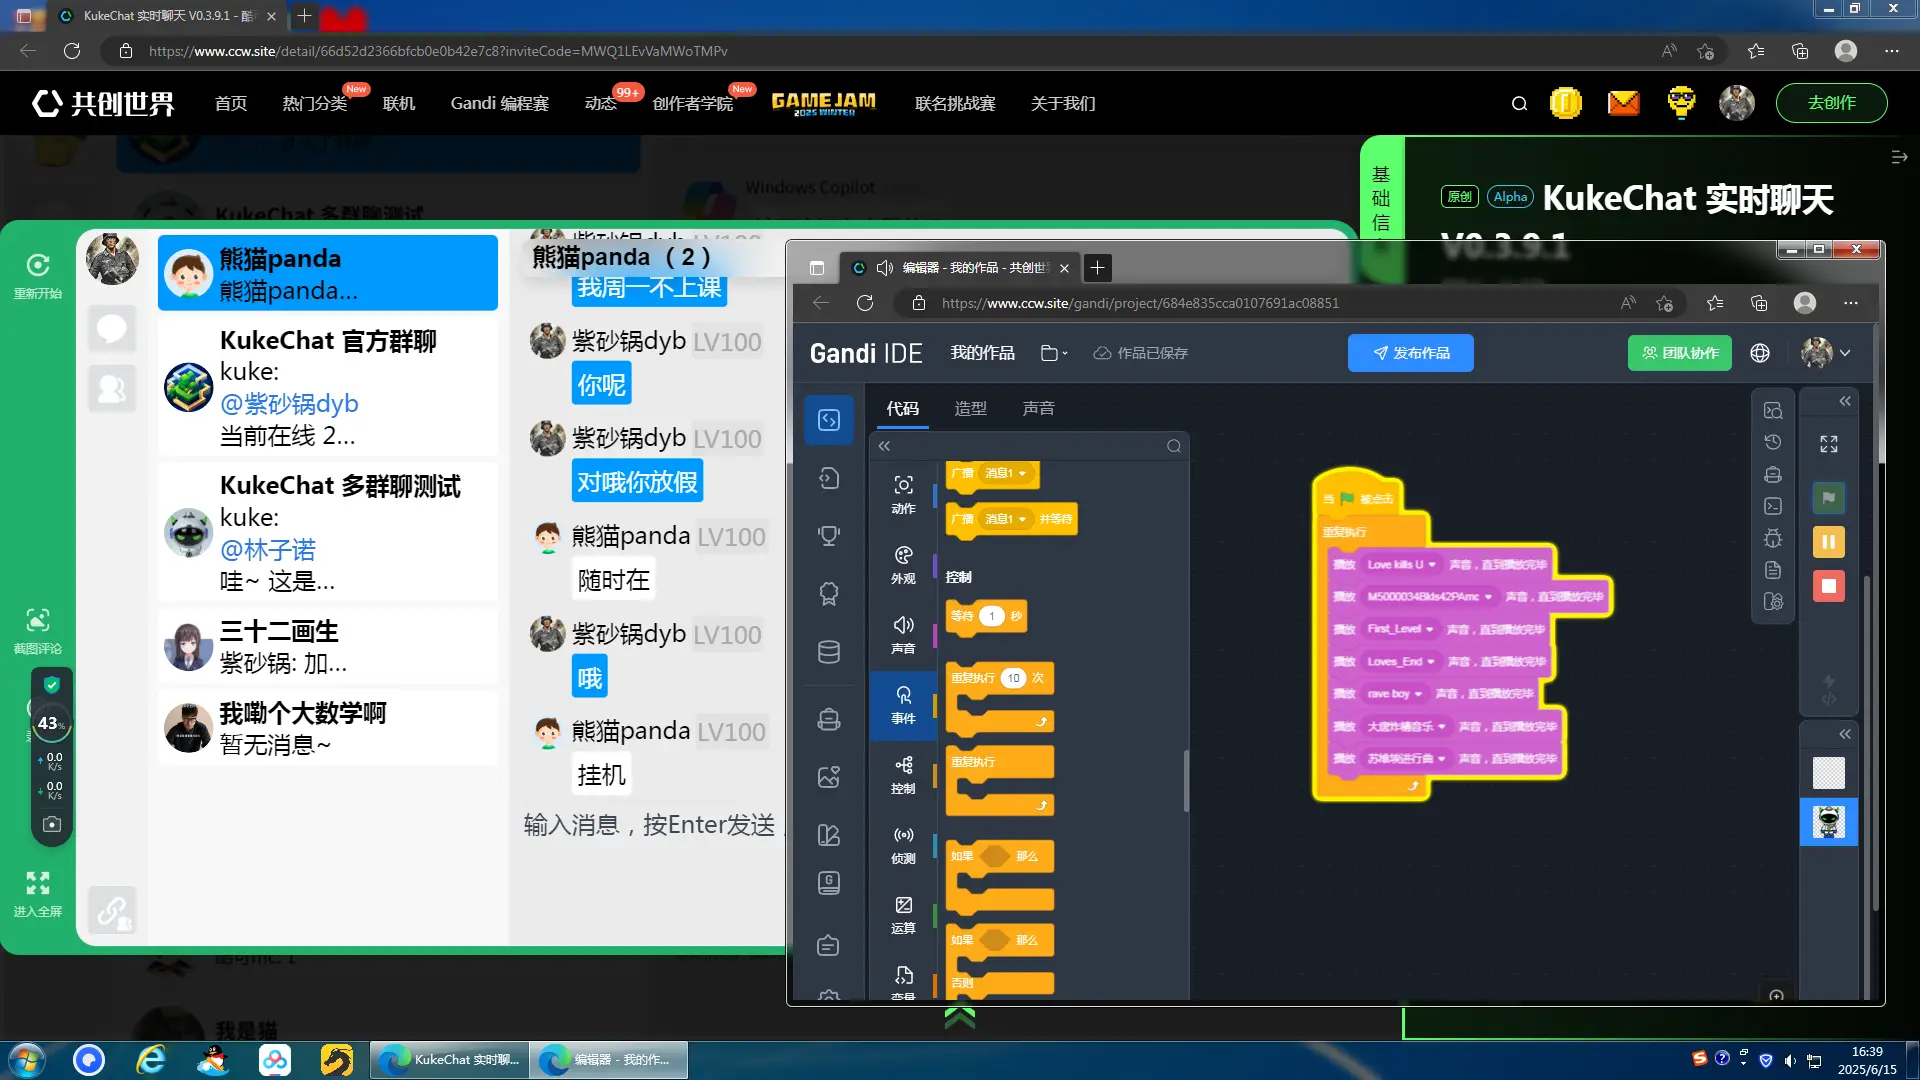Select the 动作 motion block category
The image size is (1920, 1080).
(903, 495)
